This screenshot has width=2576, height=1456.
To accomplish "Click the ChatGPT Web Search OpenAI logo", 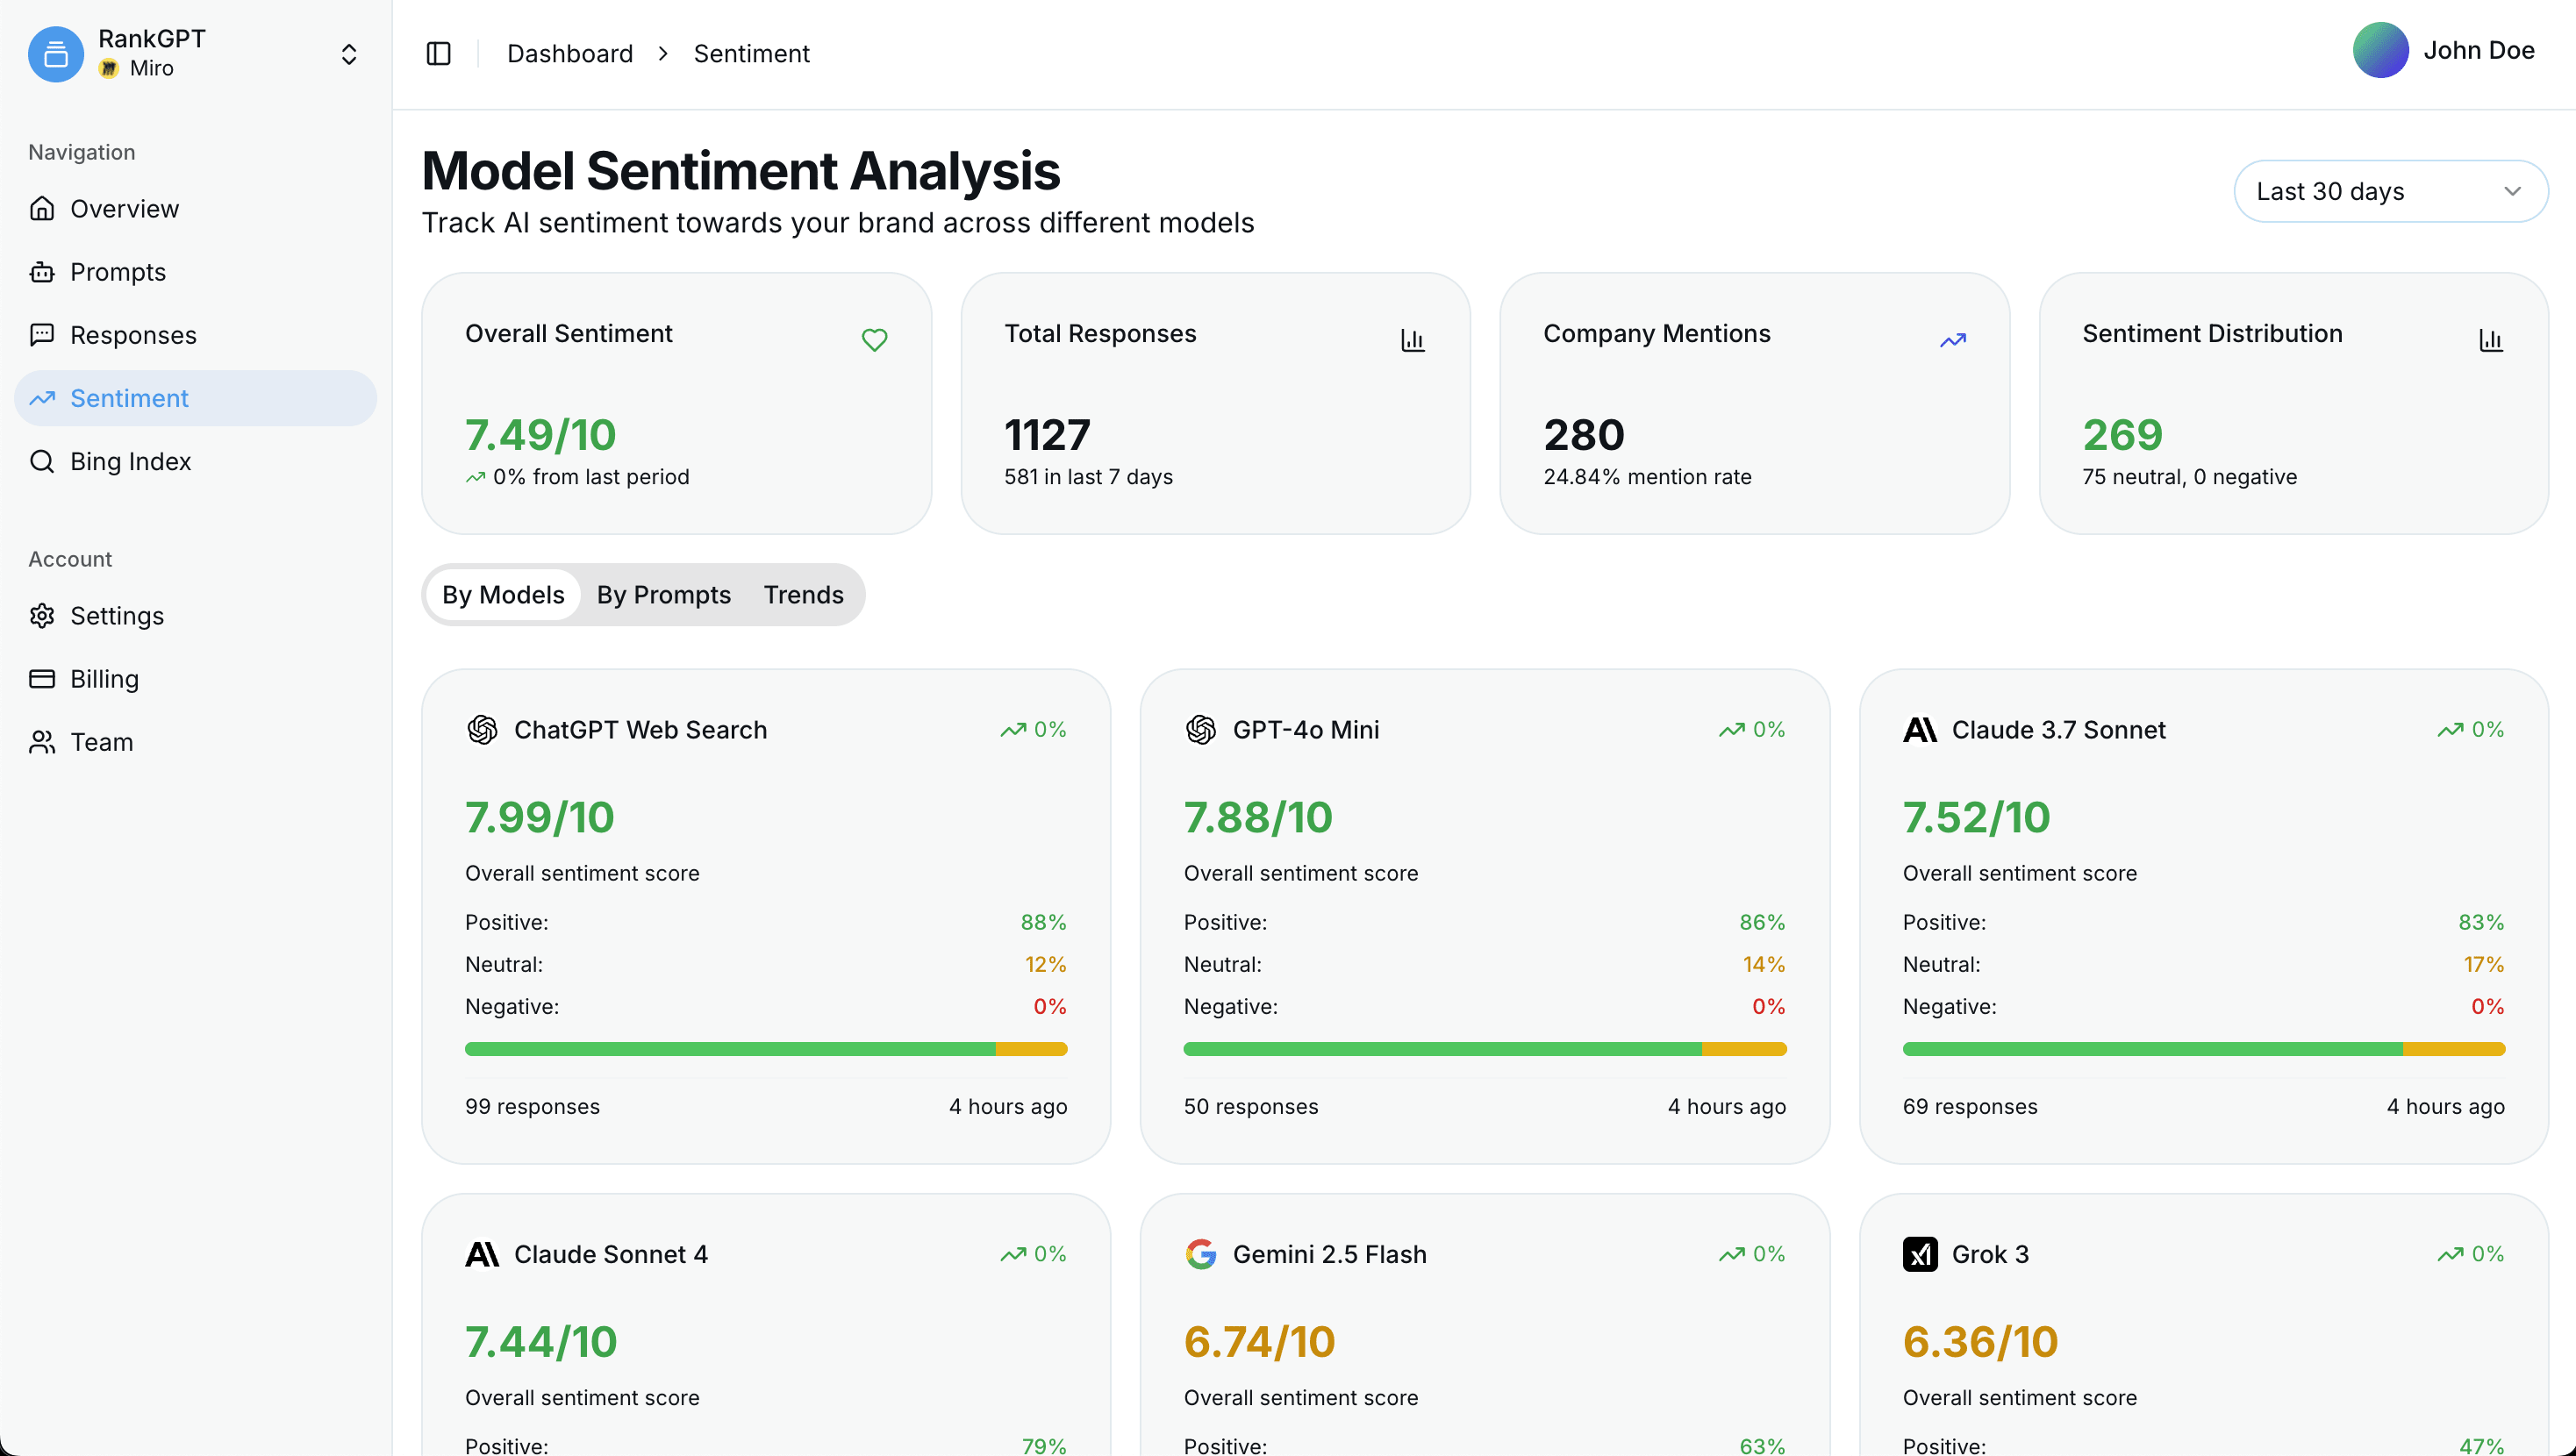I will 482,730.
